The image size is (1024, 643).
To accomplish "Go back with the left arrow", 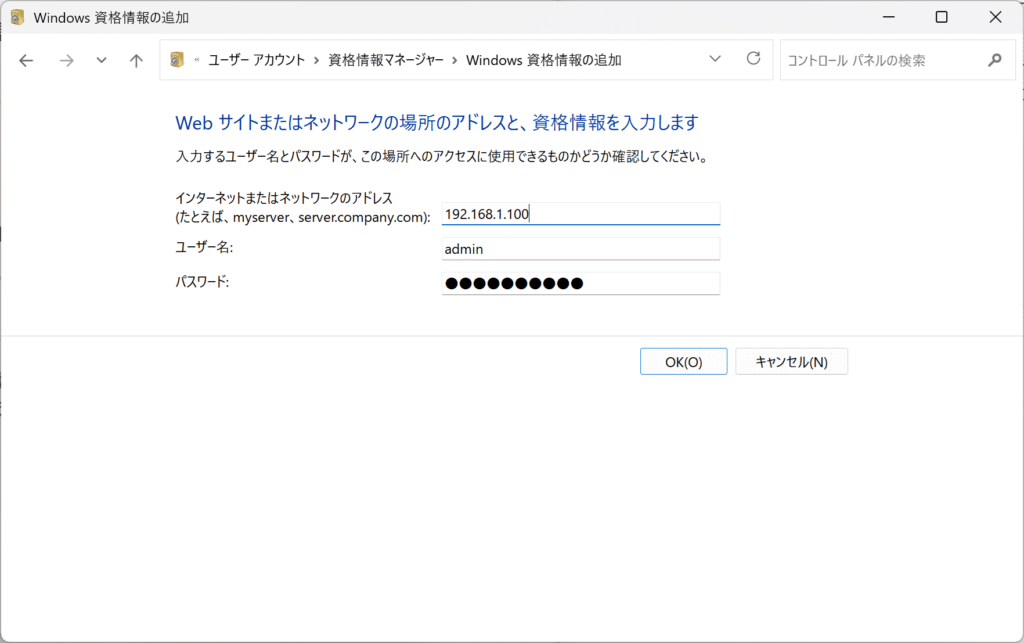I will coord(26,61).
